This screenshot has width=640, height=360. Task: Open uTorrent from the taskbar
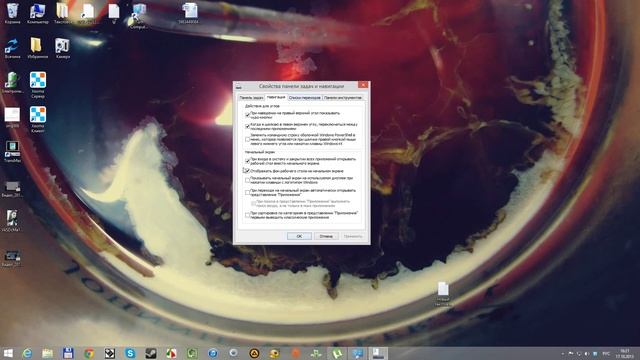click(337, 353)
